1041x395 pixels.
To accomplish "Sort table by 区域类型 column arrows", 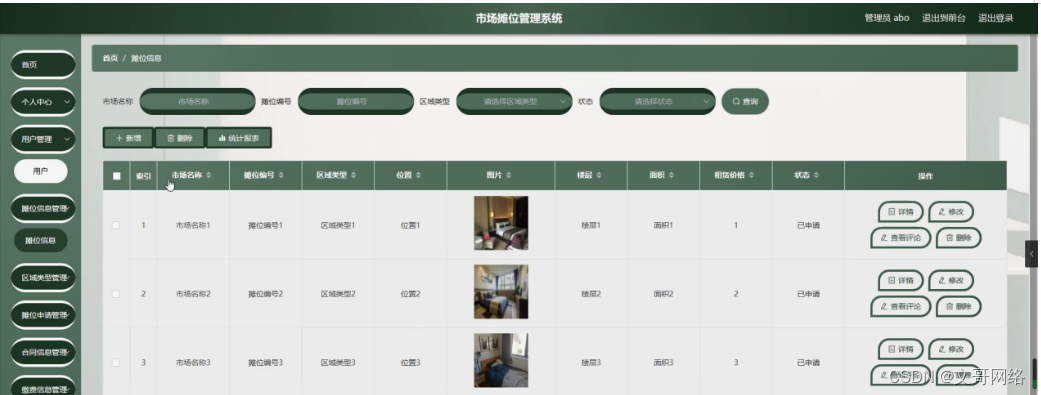I will (353, 175).
